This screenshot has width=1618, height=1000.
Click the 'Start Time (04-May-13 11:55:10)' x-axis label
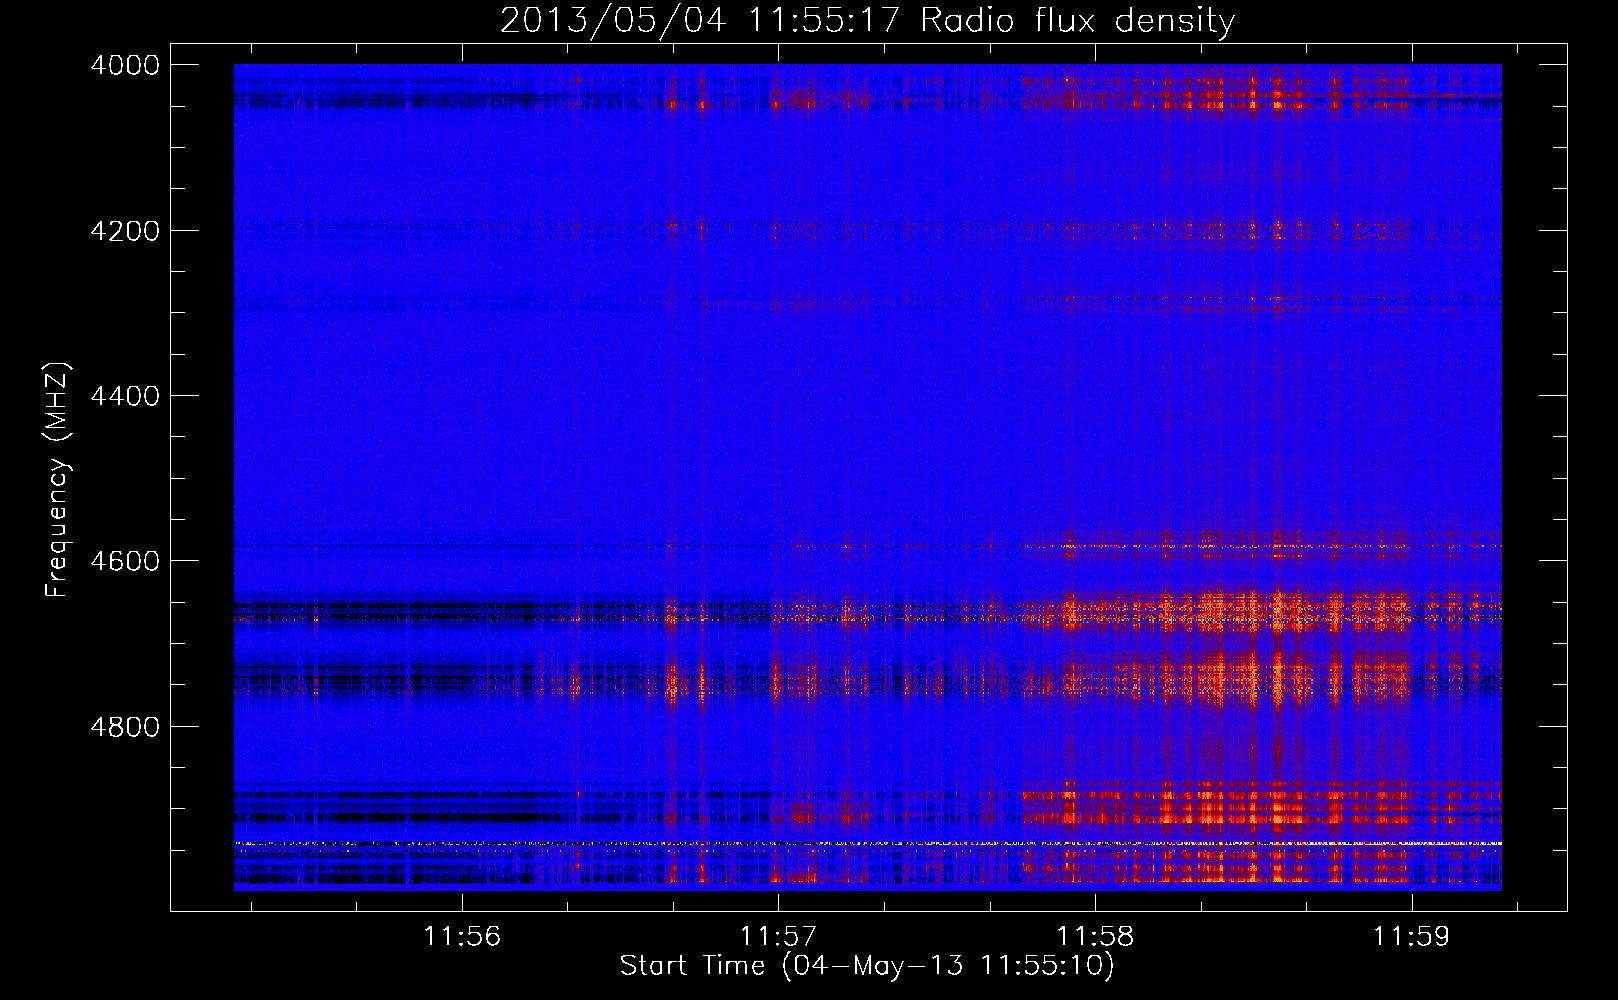click(867, 966)
